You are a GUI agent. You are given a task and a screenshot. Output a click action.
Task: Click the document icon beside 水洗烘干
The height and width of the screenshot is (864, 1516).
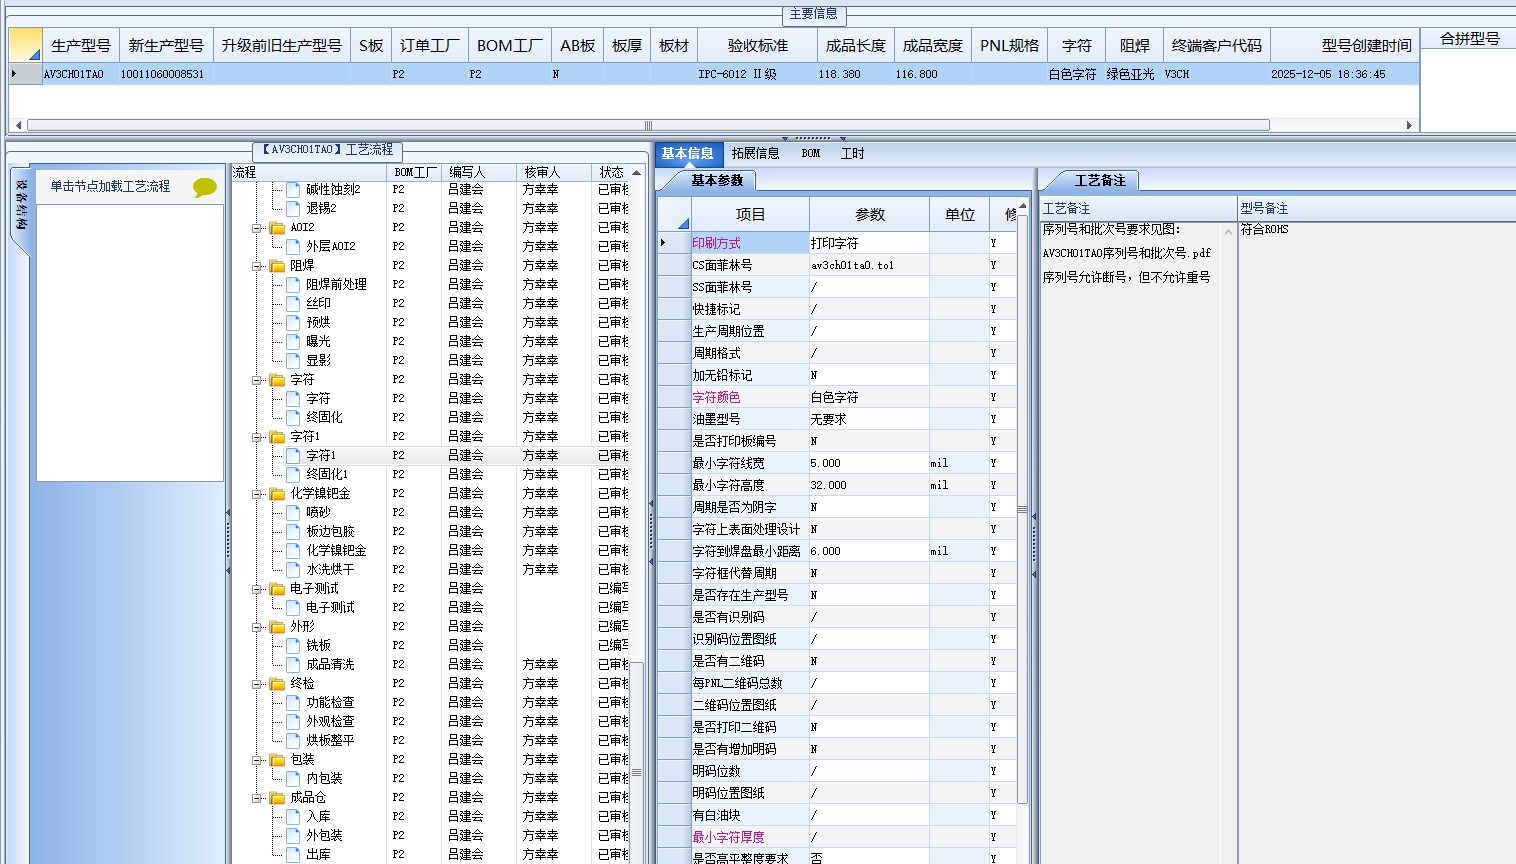click(293, 569)
